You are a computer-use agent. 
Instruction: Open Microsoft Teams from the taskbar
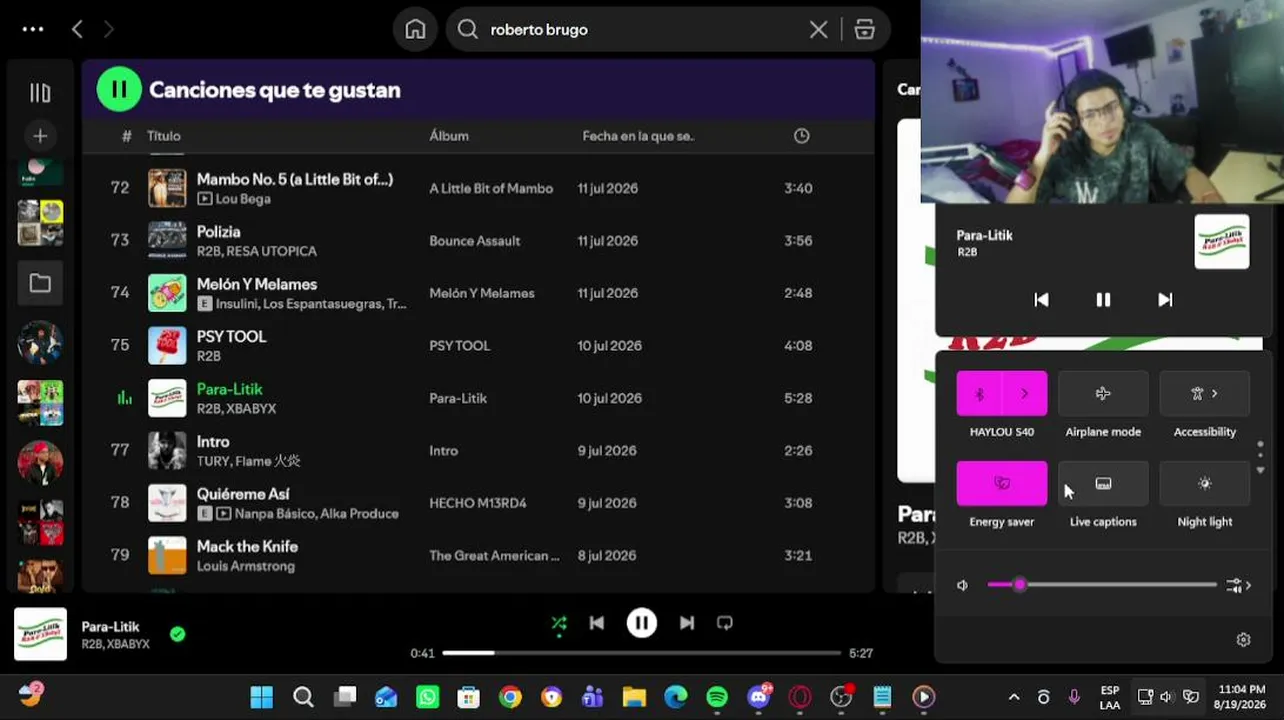593,697
